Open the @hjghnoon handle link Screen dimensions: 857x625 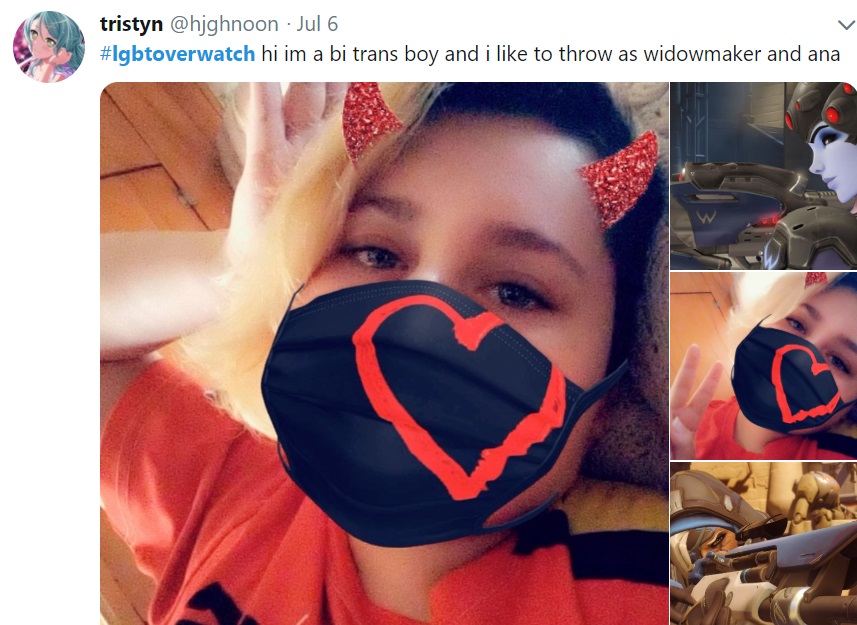pyautogui.click(x=224, y=25)
